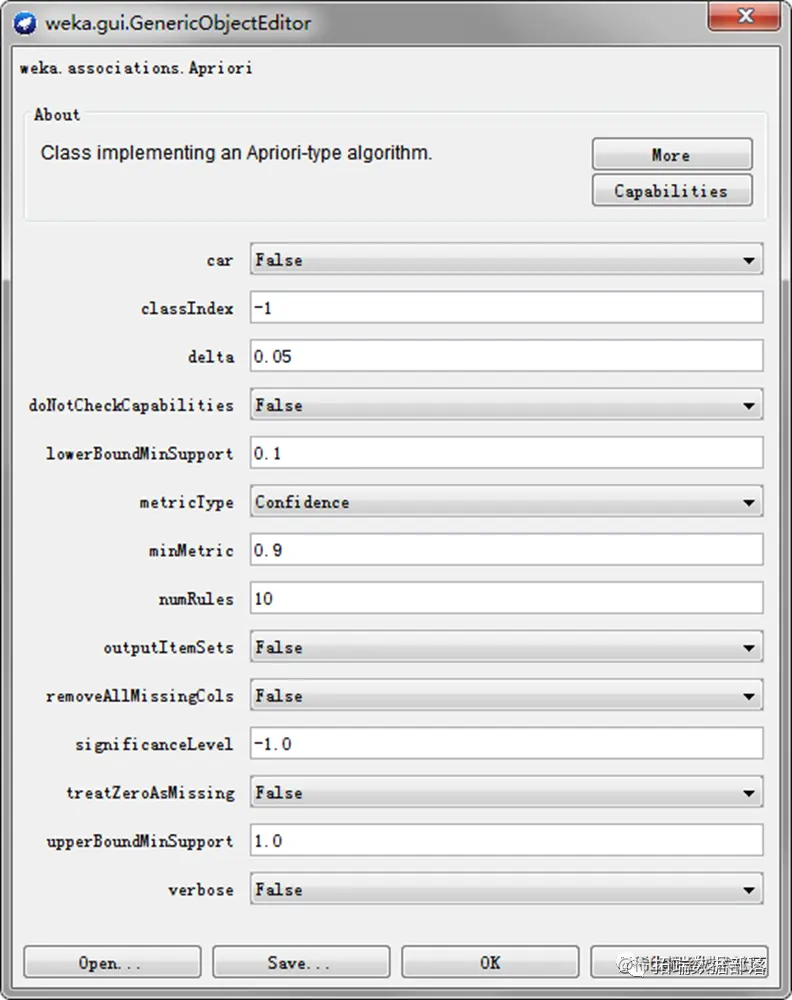The height and width of the screenshot is (1000, 792).
Task: Click the About description text
Action: [236, 153]
